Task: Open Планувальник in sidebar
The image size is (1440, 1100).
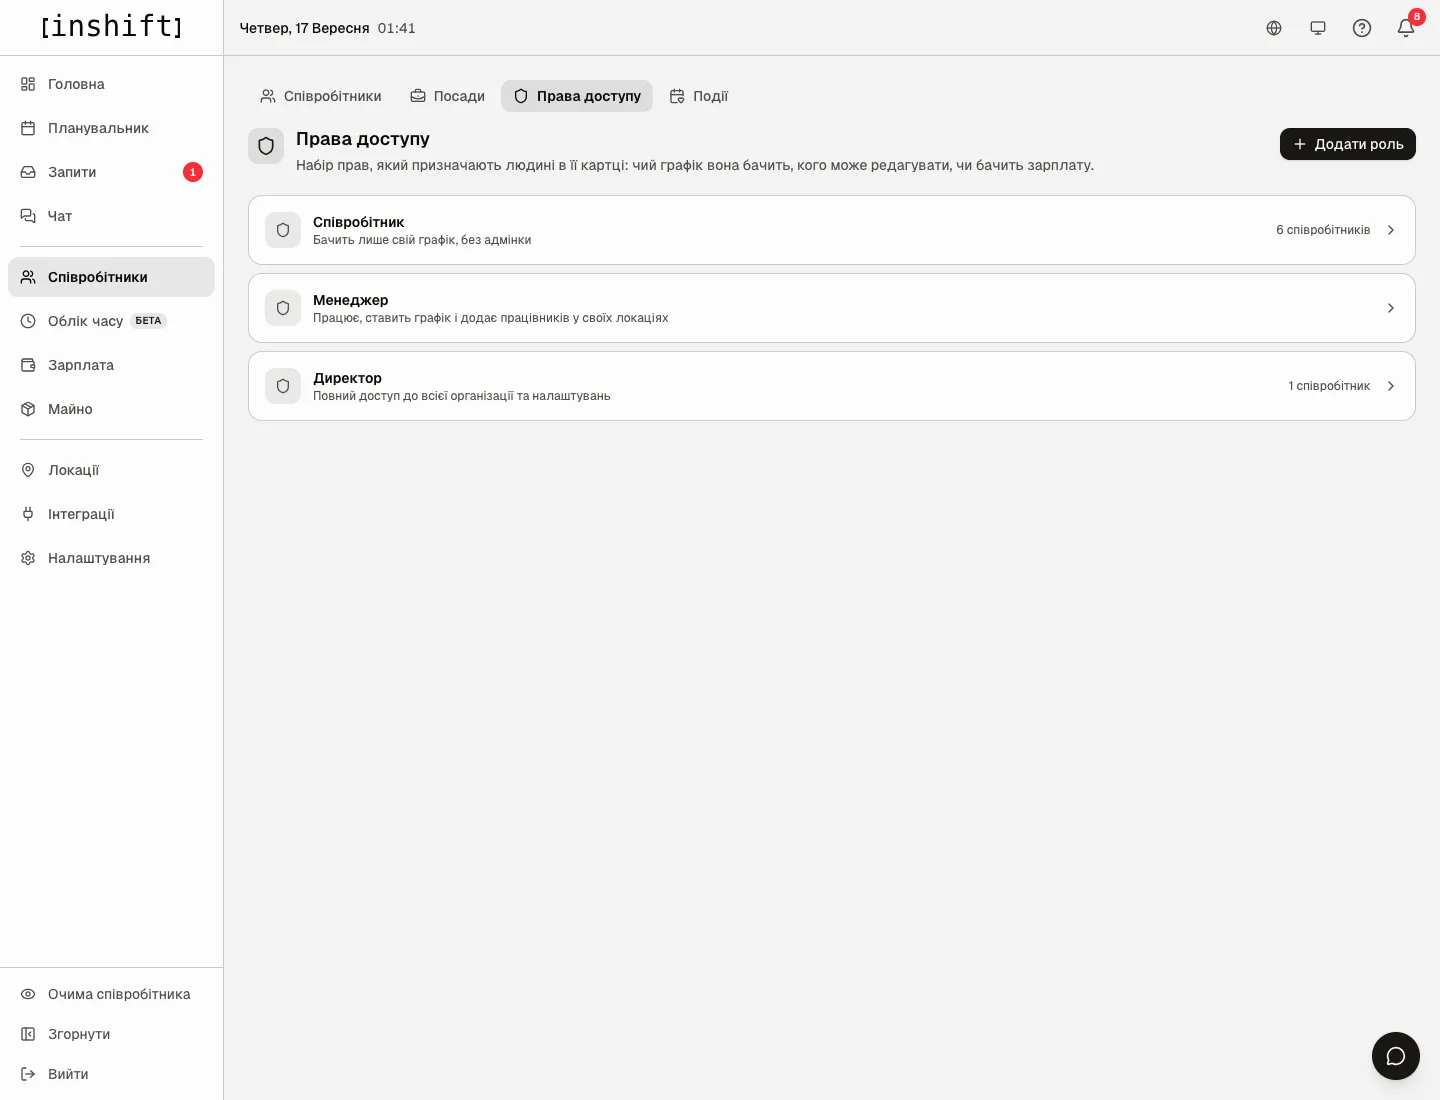Action: pyautogui.click(x=111, y=128)
